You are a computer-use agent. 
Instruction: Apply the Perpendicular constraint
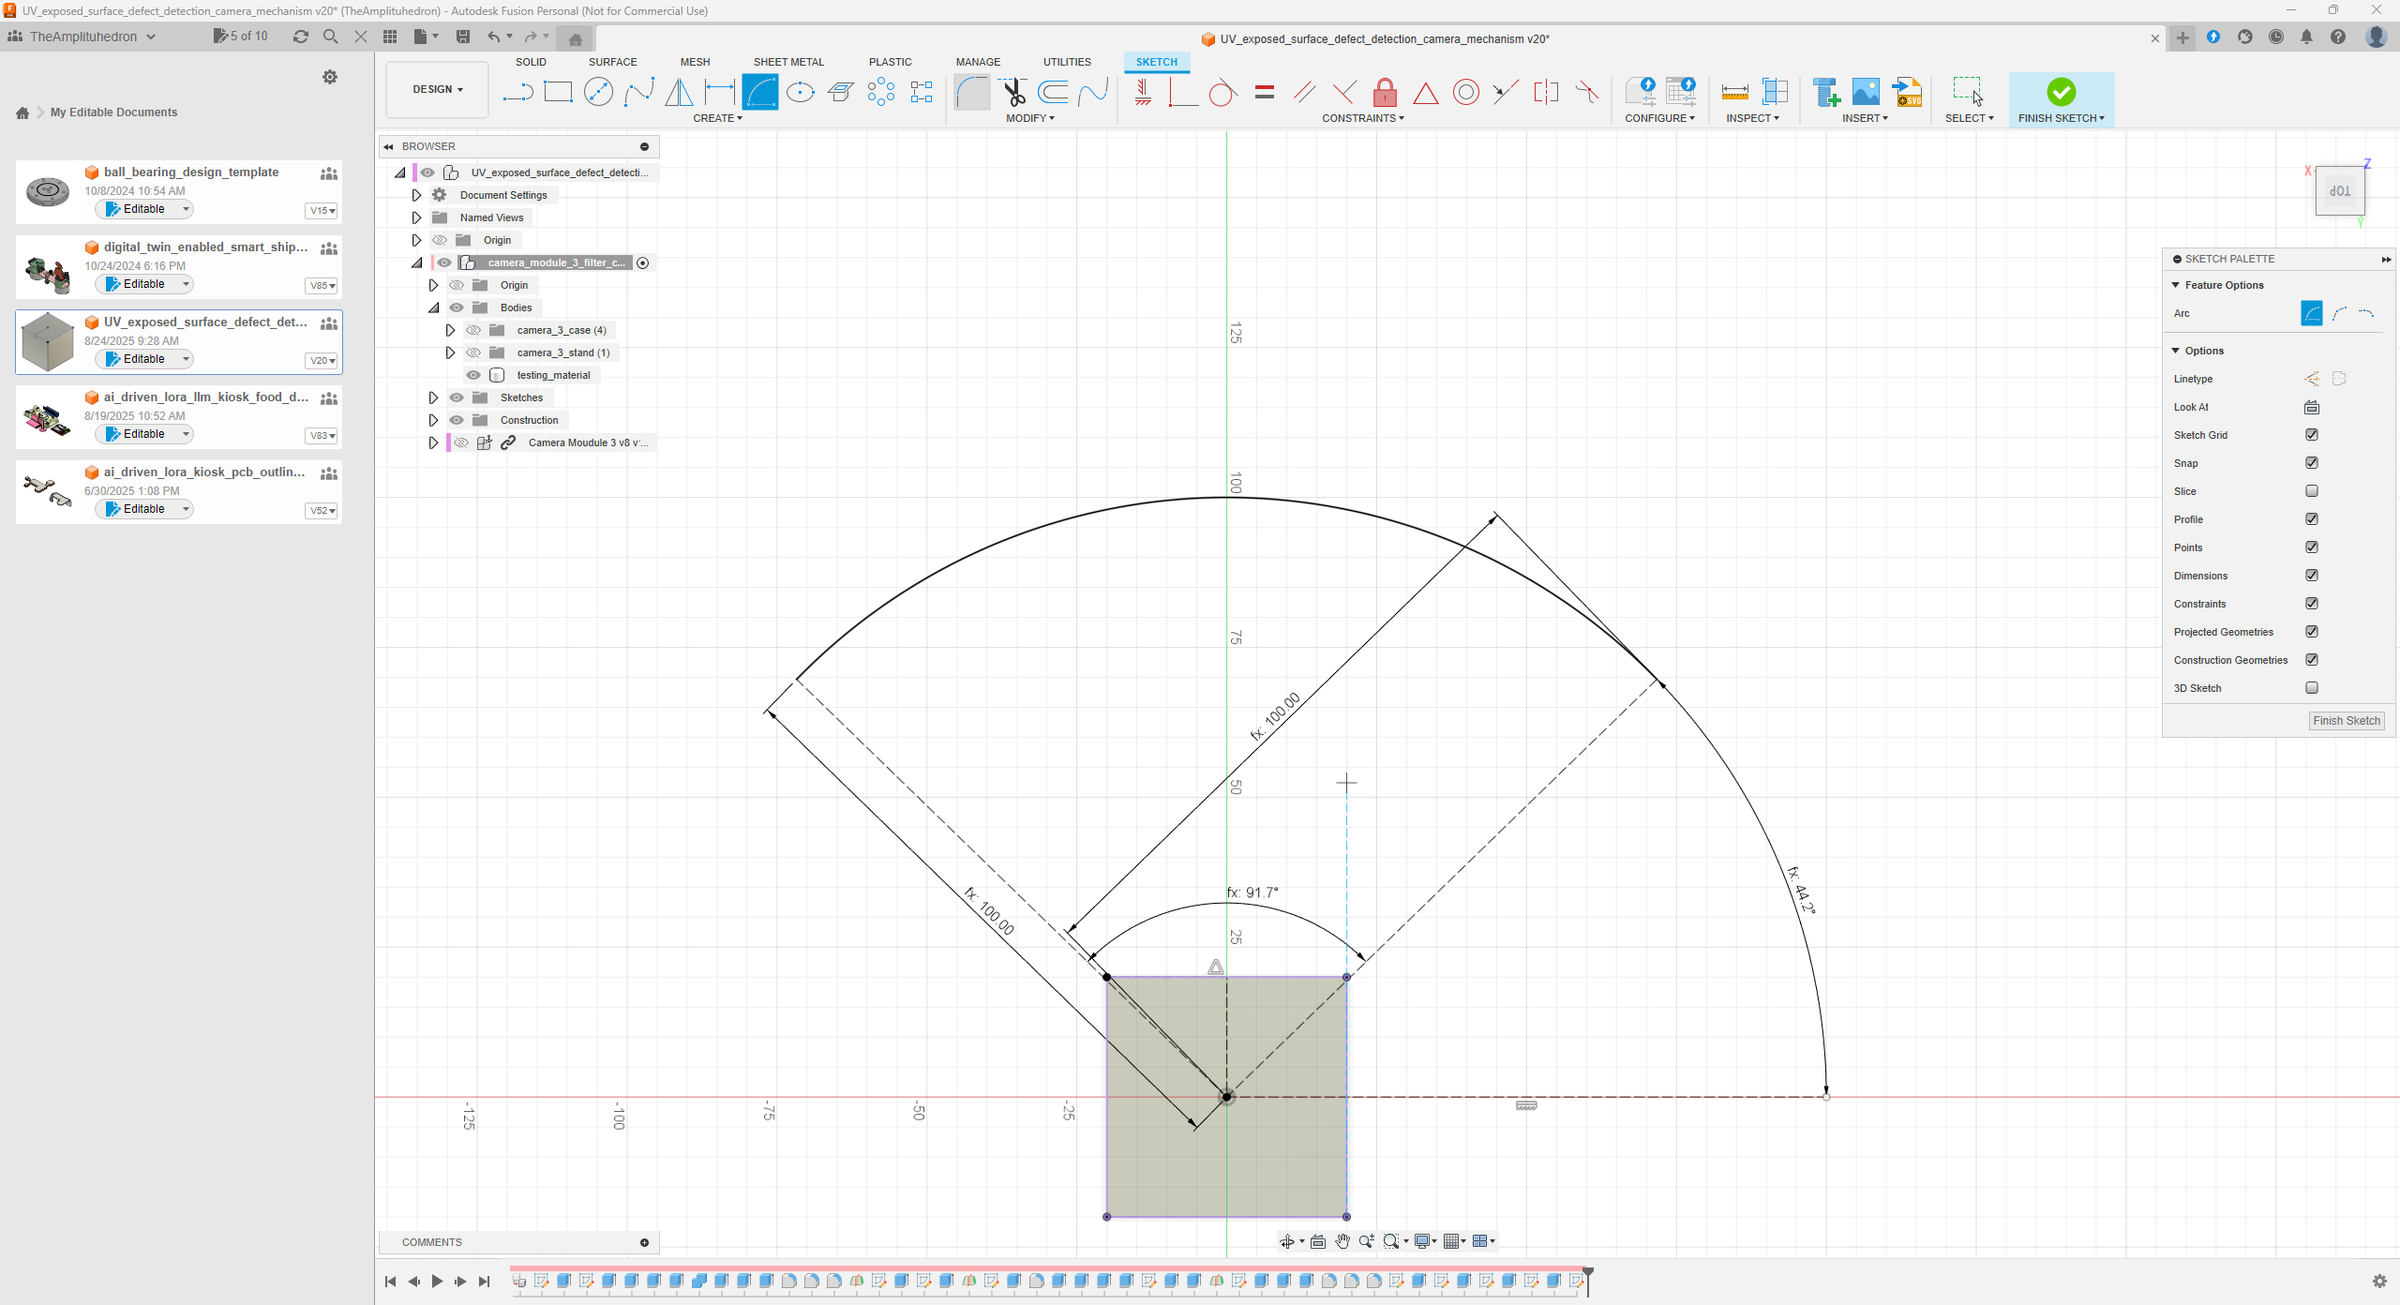click(1345, 93)
